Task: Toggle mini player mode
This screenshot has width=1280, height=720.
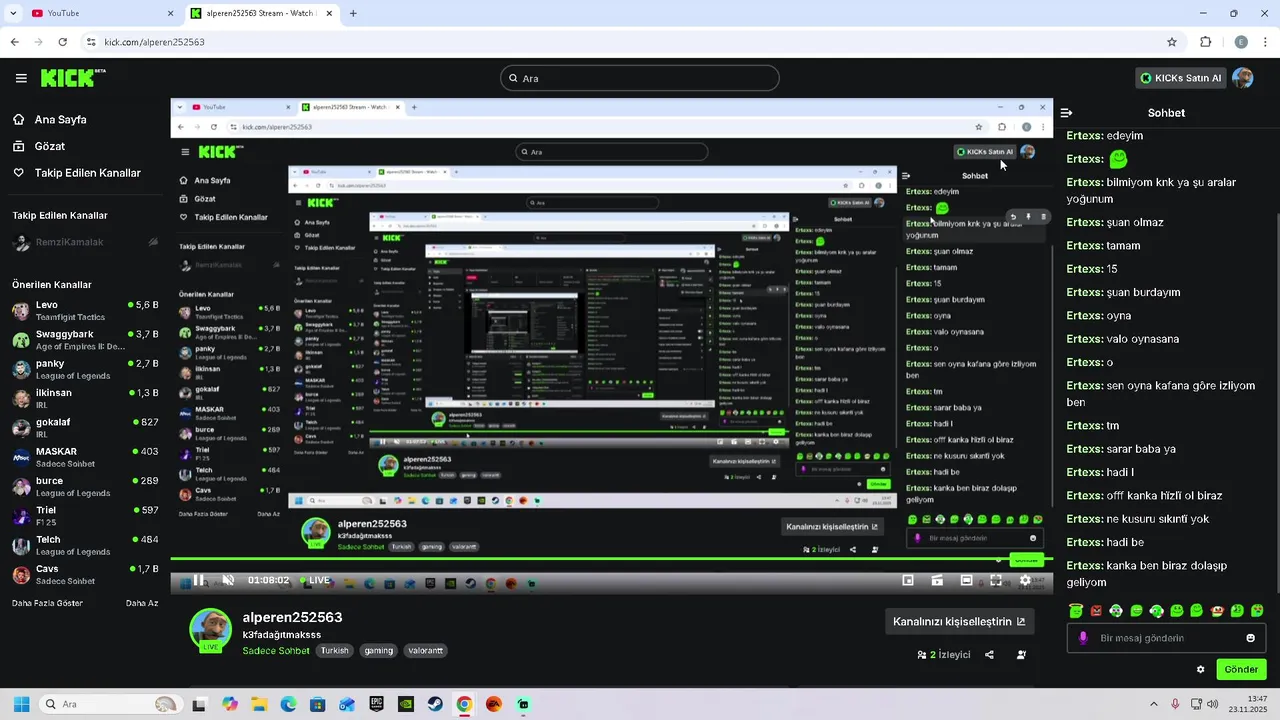Action: [908, 580]
